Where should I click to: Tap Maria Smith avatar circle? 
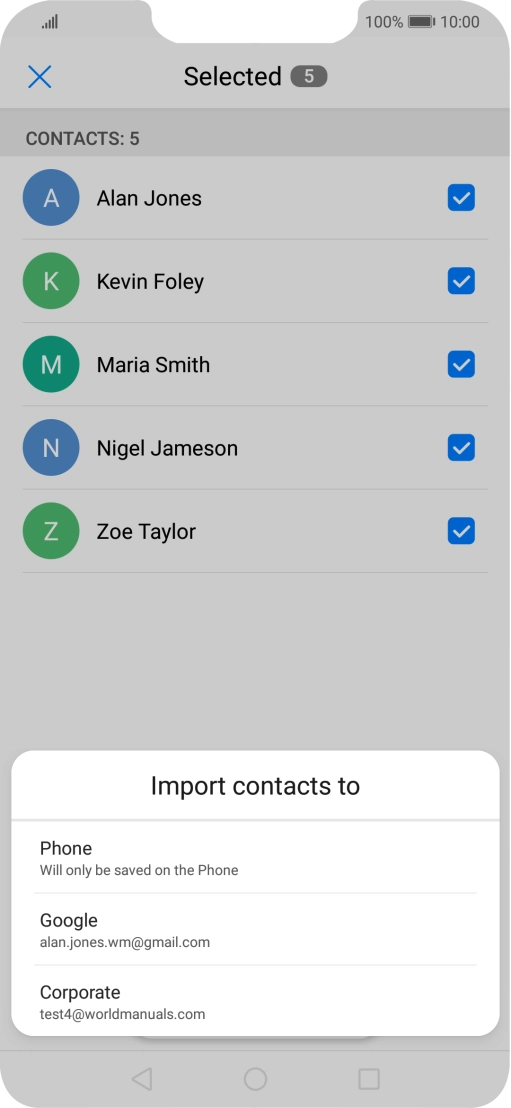tap(51, 365)
